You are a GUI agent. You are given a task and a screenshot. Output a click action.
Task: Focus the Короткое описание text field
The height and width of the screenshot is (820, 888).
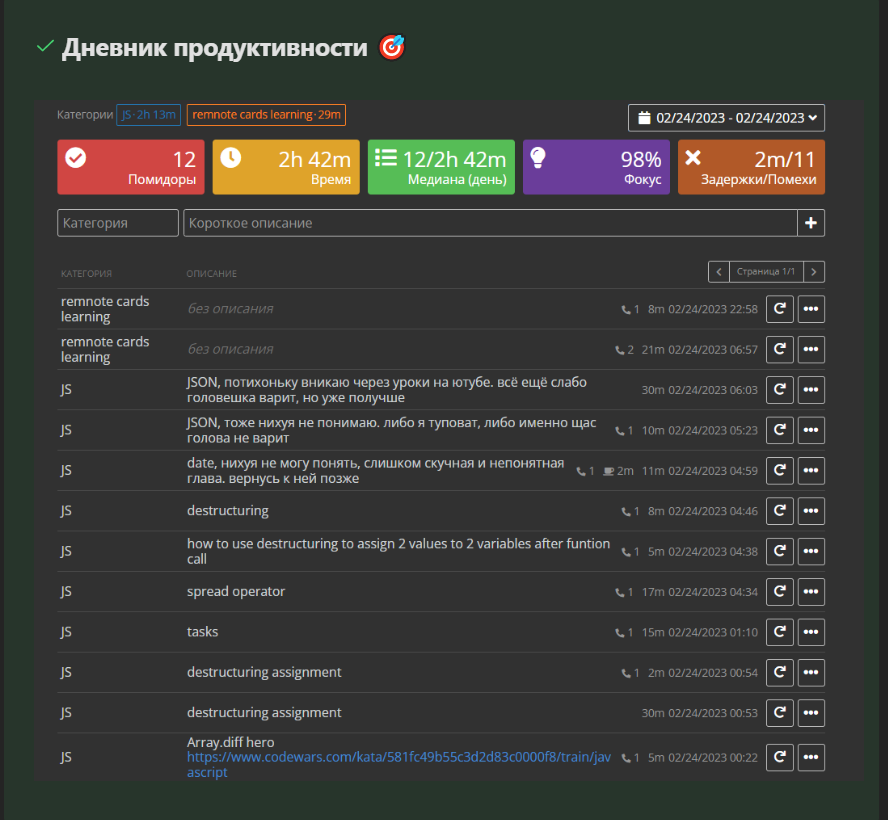tap(490, 223)
